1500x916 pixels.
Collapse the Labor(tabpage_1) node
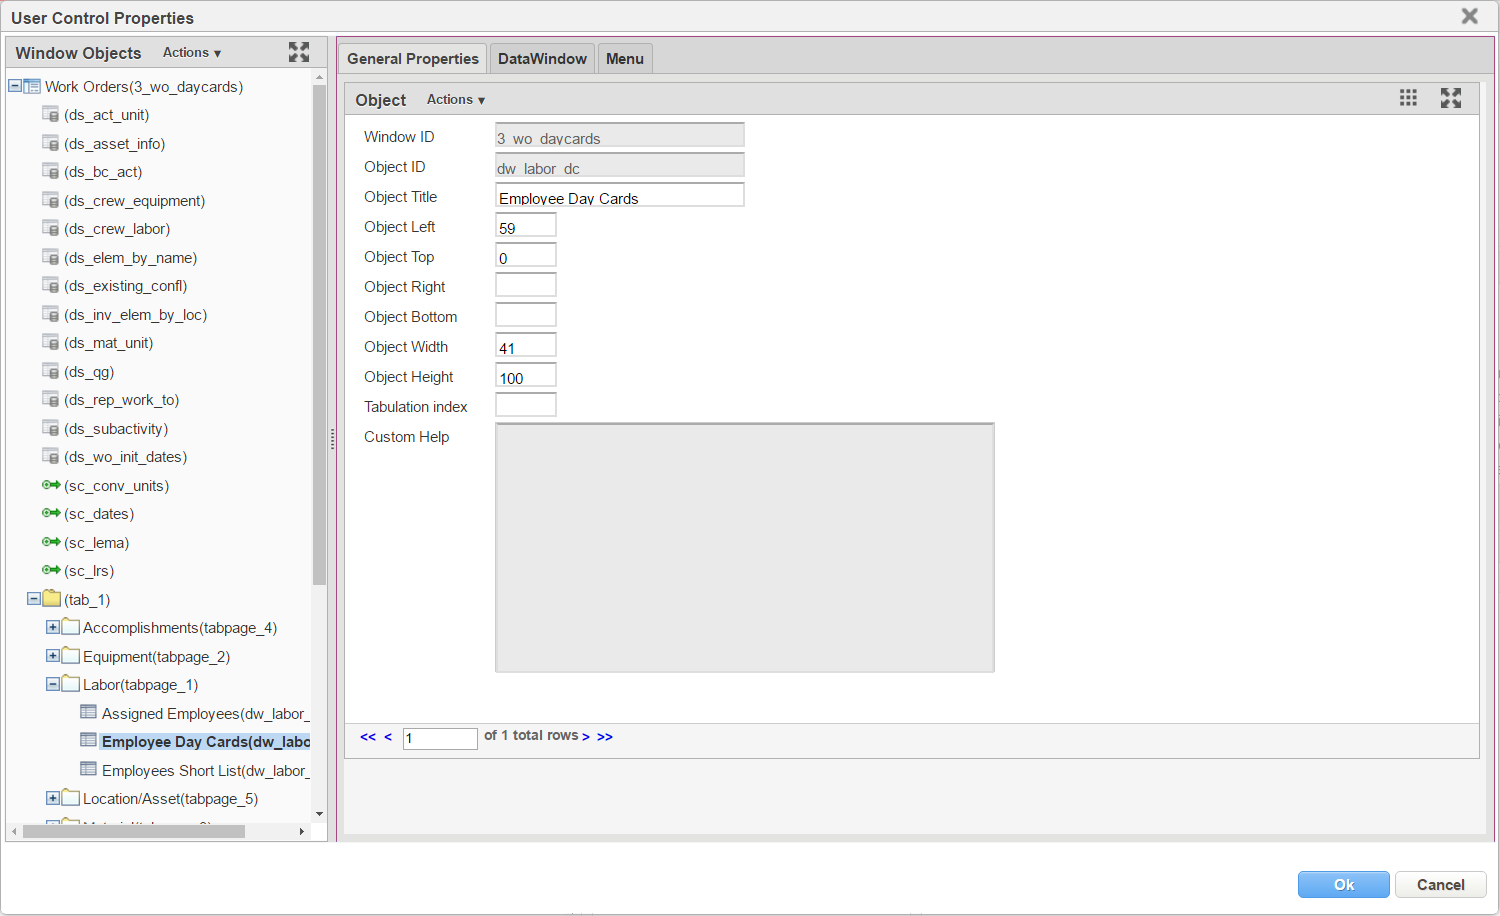coord(52,685)
